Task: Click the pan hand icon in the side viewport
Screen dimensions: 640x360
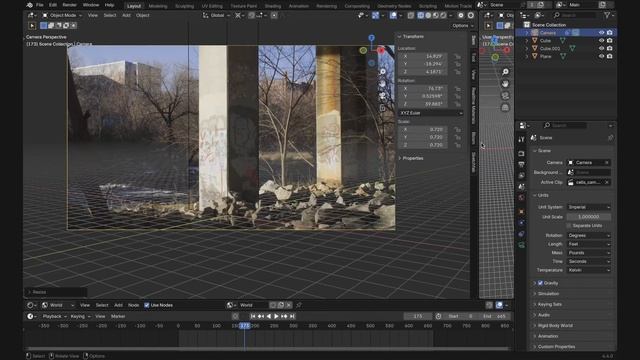Action: tap(505, 84)
